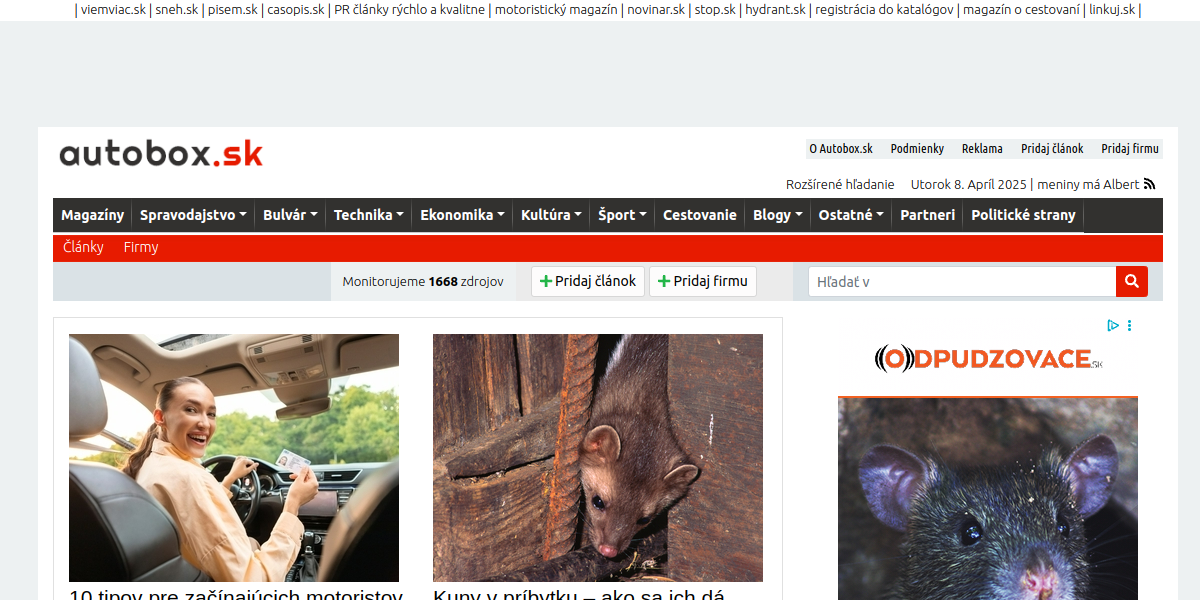Visit the linkuj.sk link

click(1112, 10)
